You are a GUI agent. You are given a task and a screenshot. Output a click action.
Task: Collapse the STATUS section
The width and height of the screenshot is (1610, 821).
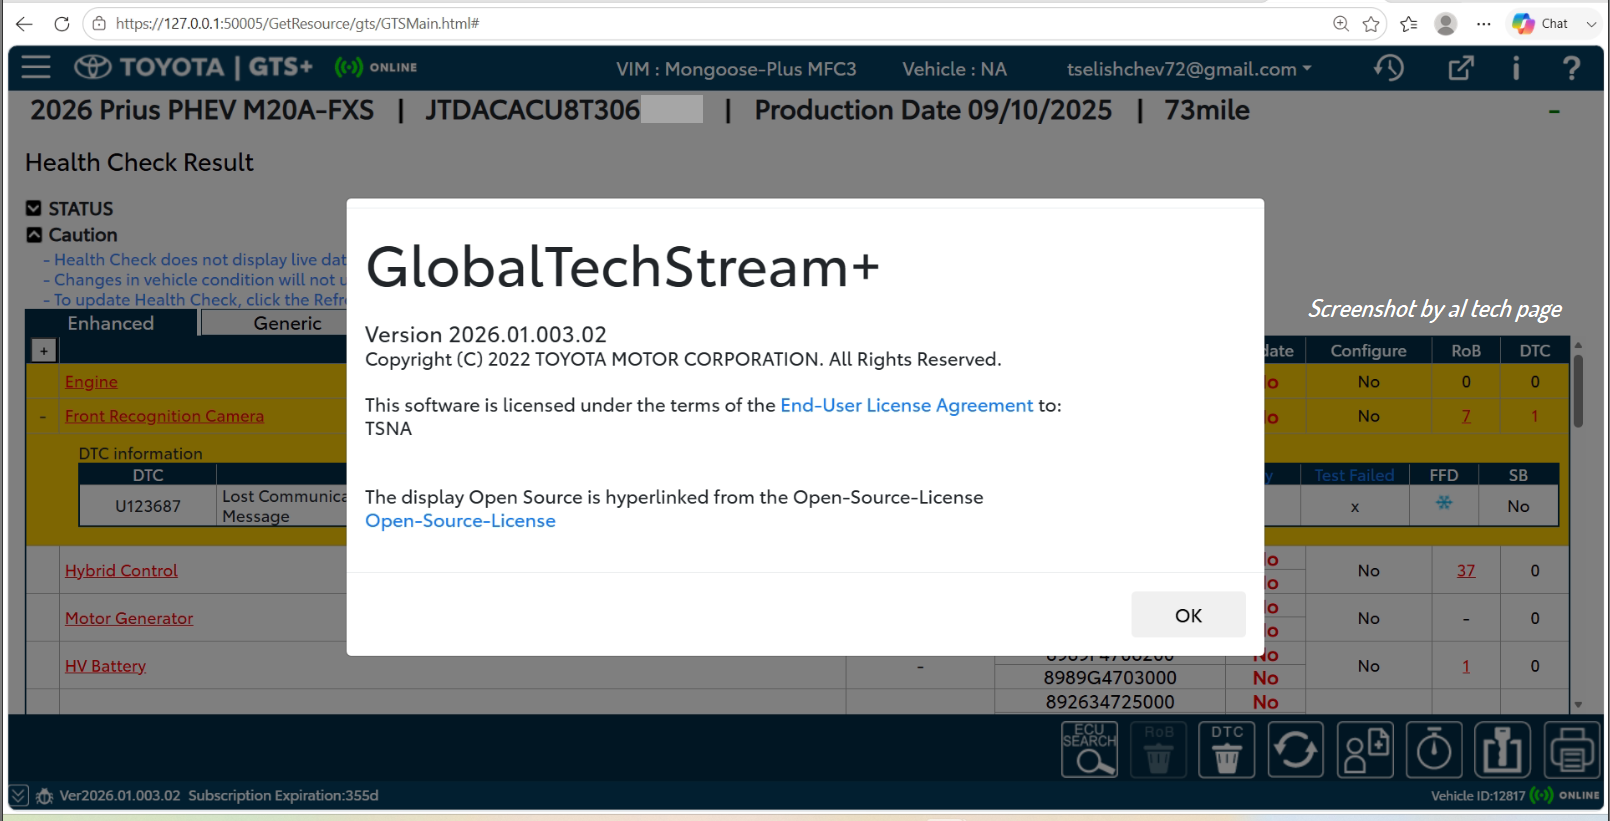pyautogui.click(x=34, y=208)
